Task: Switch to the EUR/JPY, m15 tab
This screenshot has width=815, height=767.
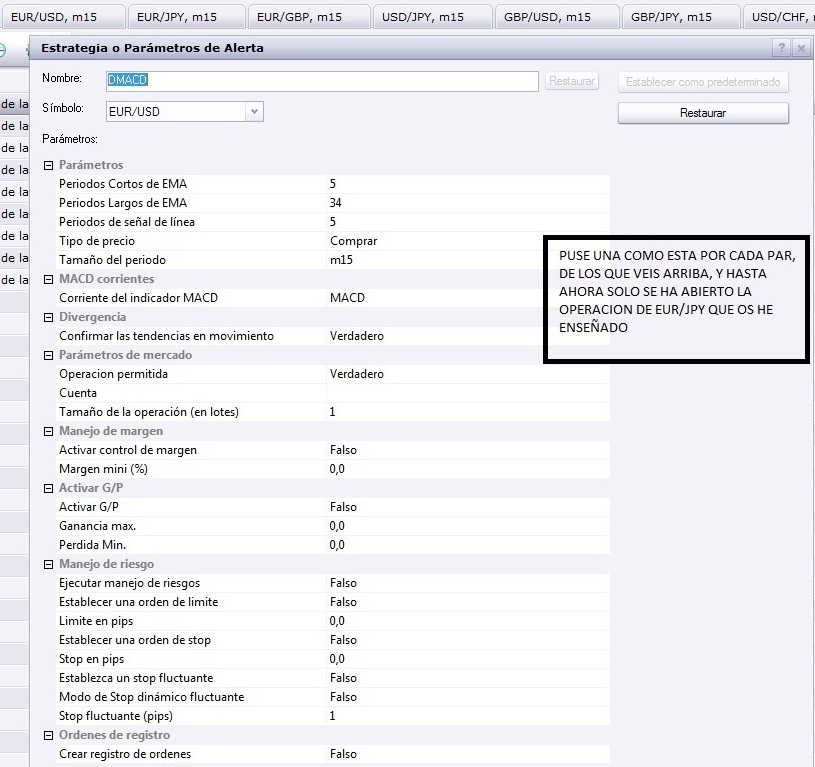Action: (x=184, y=17)
